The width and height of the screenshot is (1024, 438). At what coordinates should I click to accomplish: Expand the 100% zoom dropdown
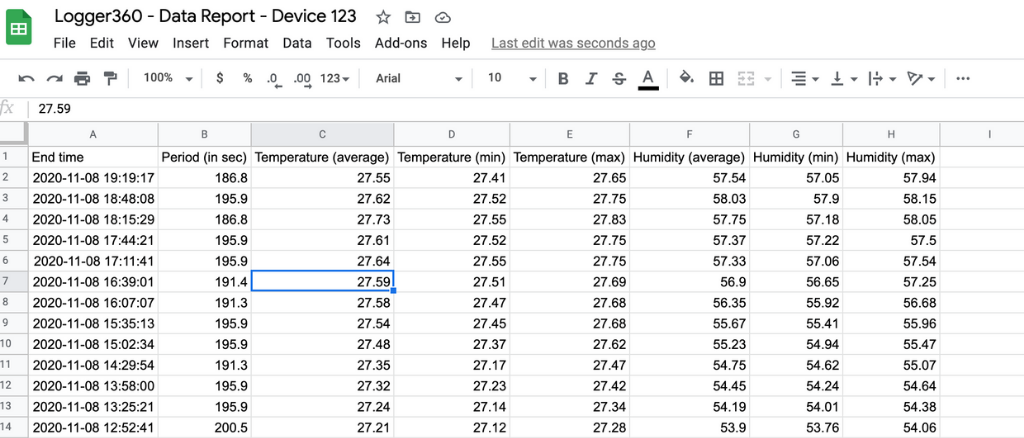pos(168,78)
